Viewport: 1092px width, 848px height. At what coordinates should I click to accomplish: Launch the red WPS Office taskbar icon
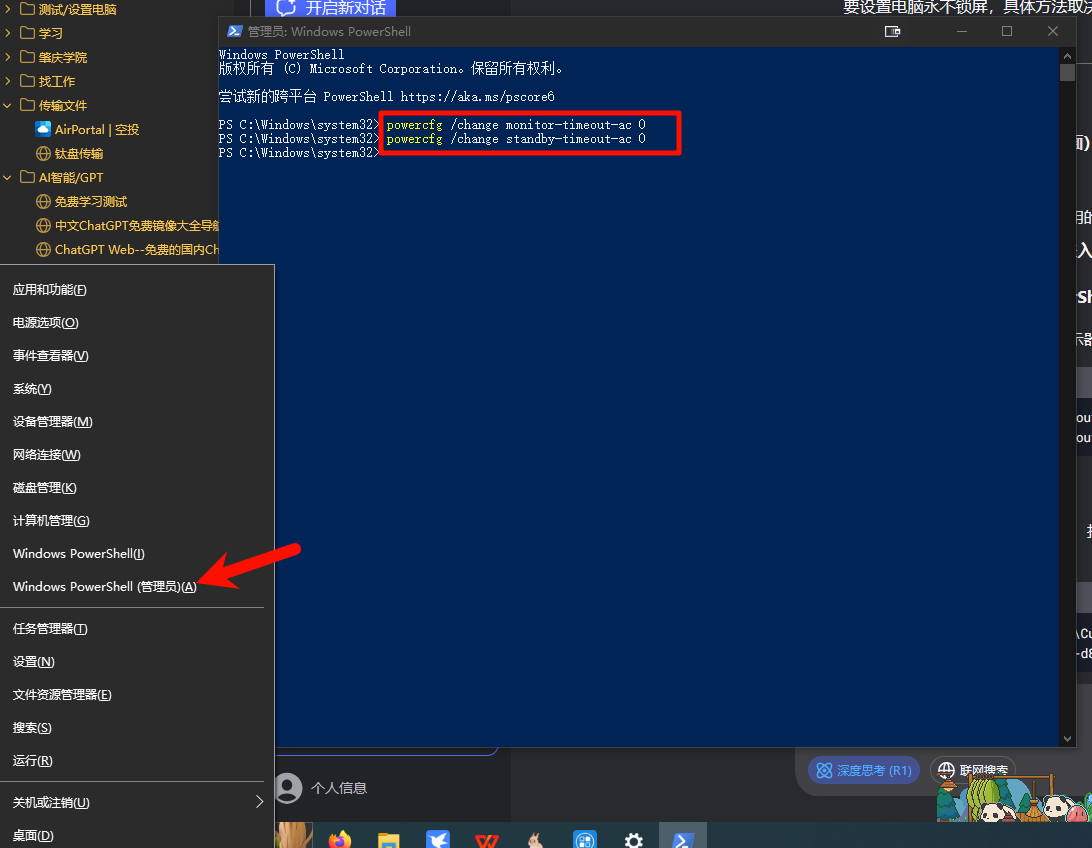coord(487,840)
